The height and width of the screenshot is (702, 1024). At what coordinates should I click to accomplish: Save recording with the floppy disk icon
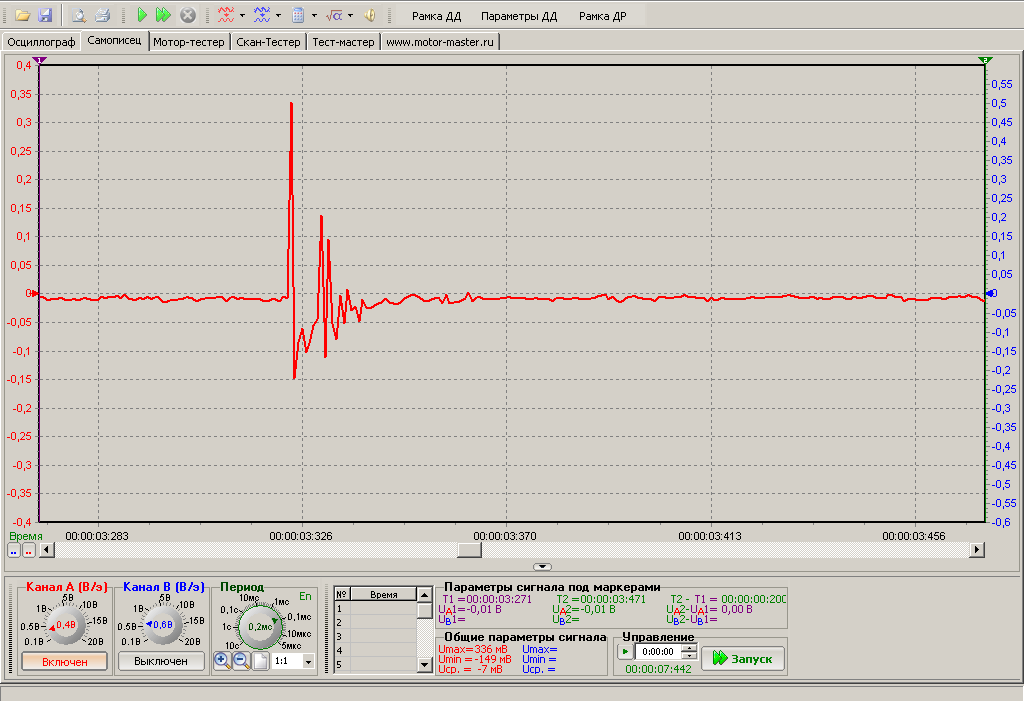(x=44, y=16)
